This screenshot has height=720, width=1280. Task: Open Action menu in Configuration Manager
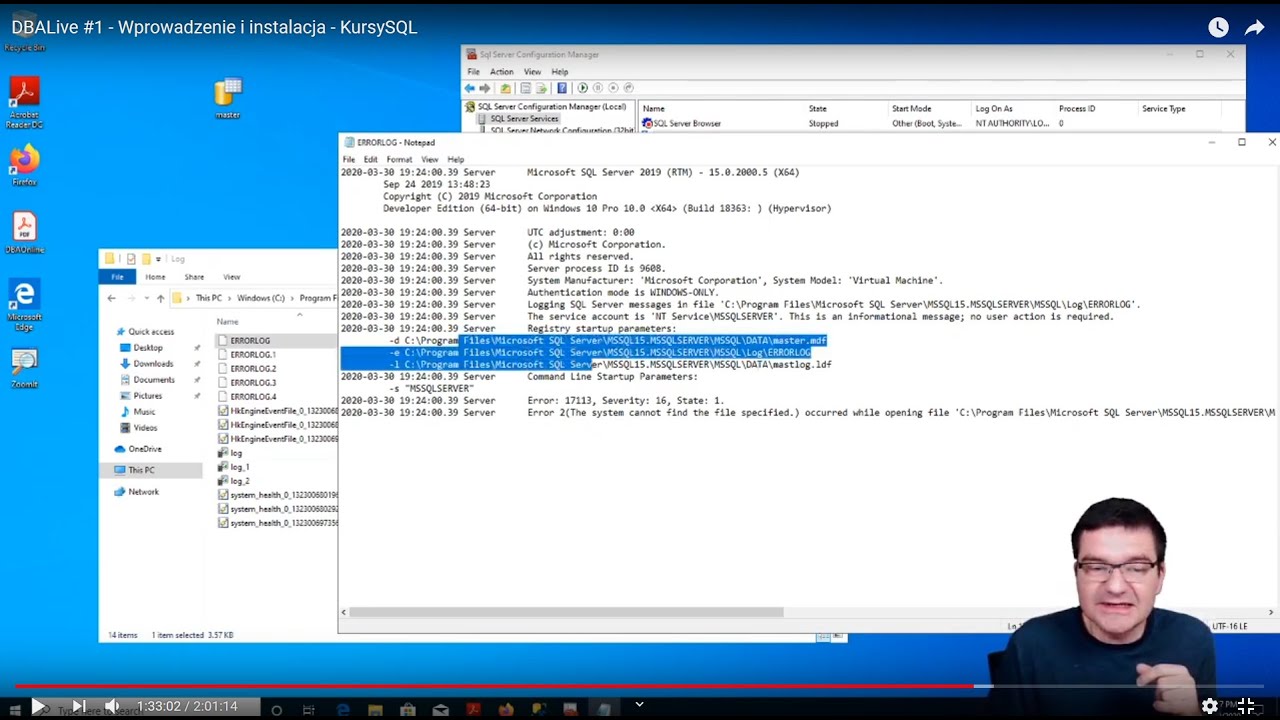(501, 72)
